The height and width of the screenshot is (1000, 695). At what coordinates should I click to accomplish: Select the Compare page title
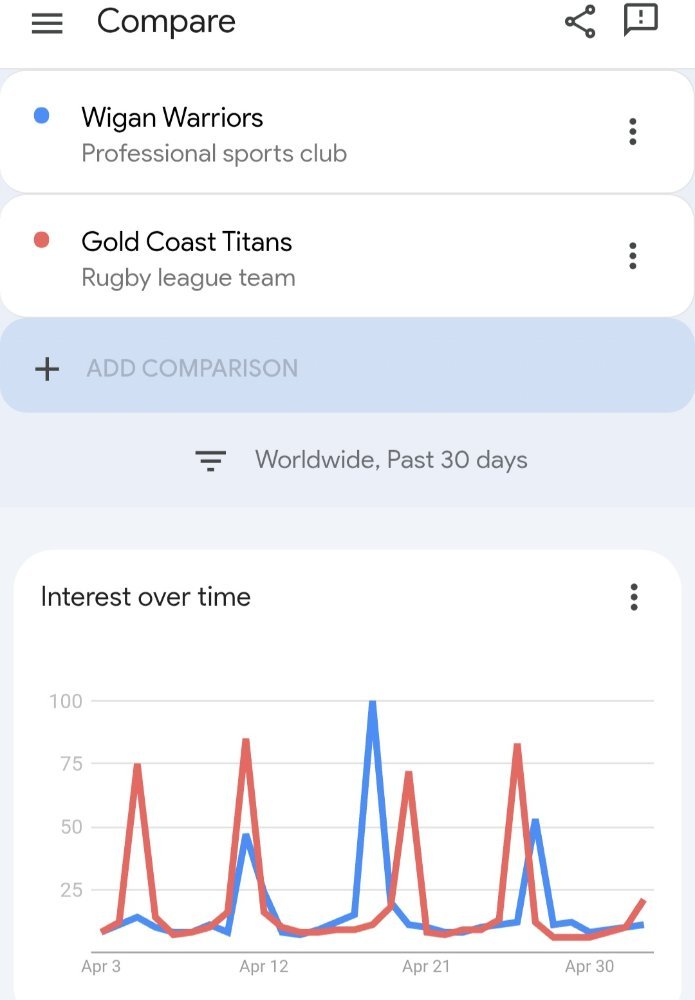(x=166, y=22)
